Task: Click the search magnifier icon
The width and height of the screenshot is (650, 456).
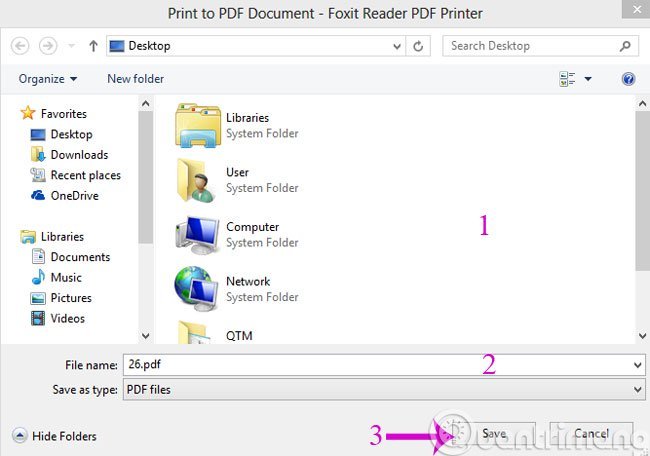Action: pos(625,46)
